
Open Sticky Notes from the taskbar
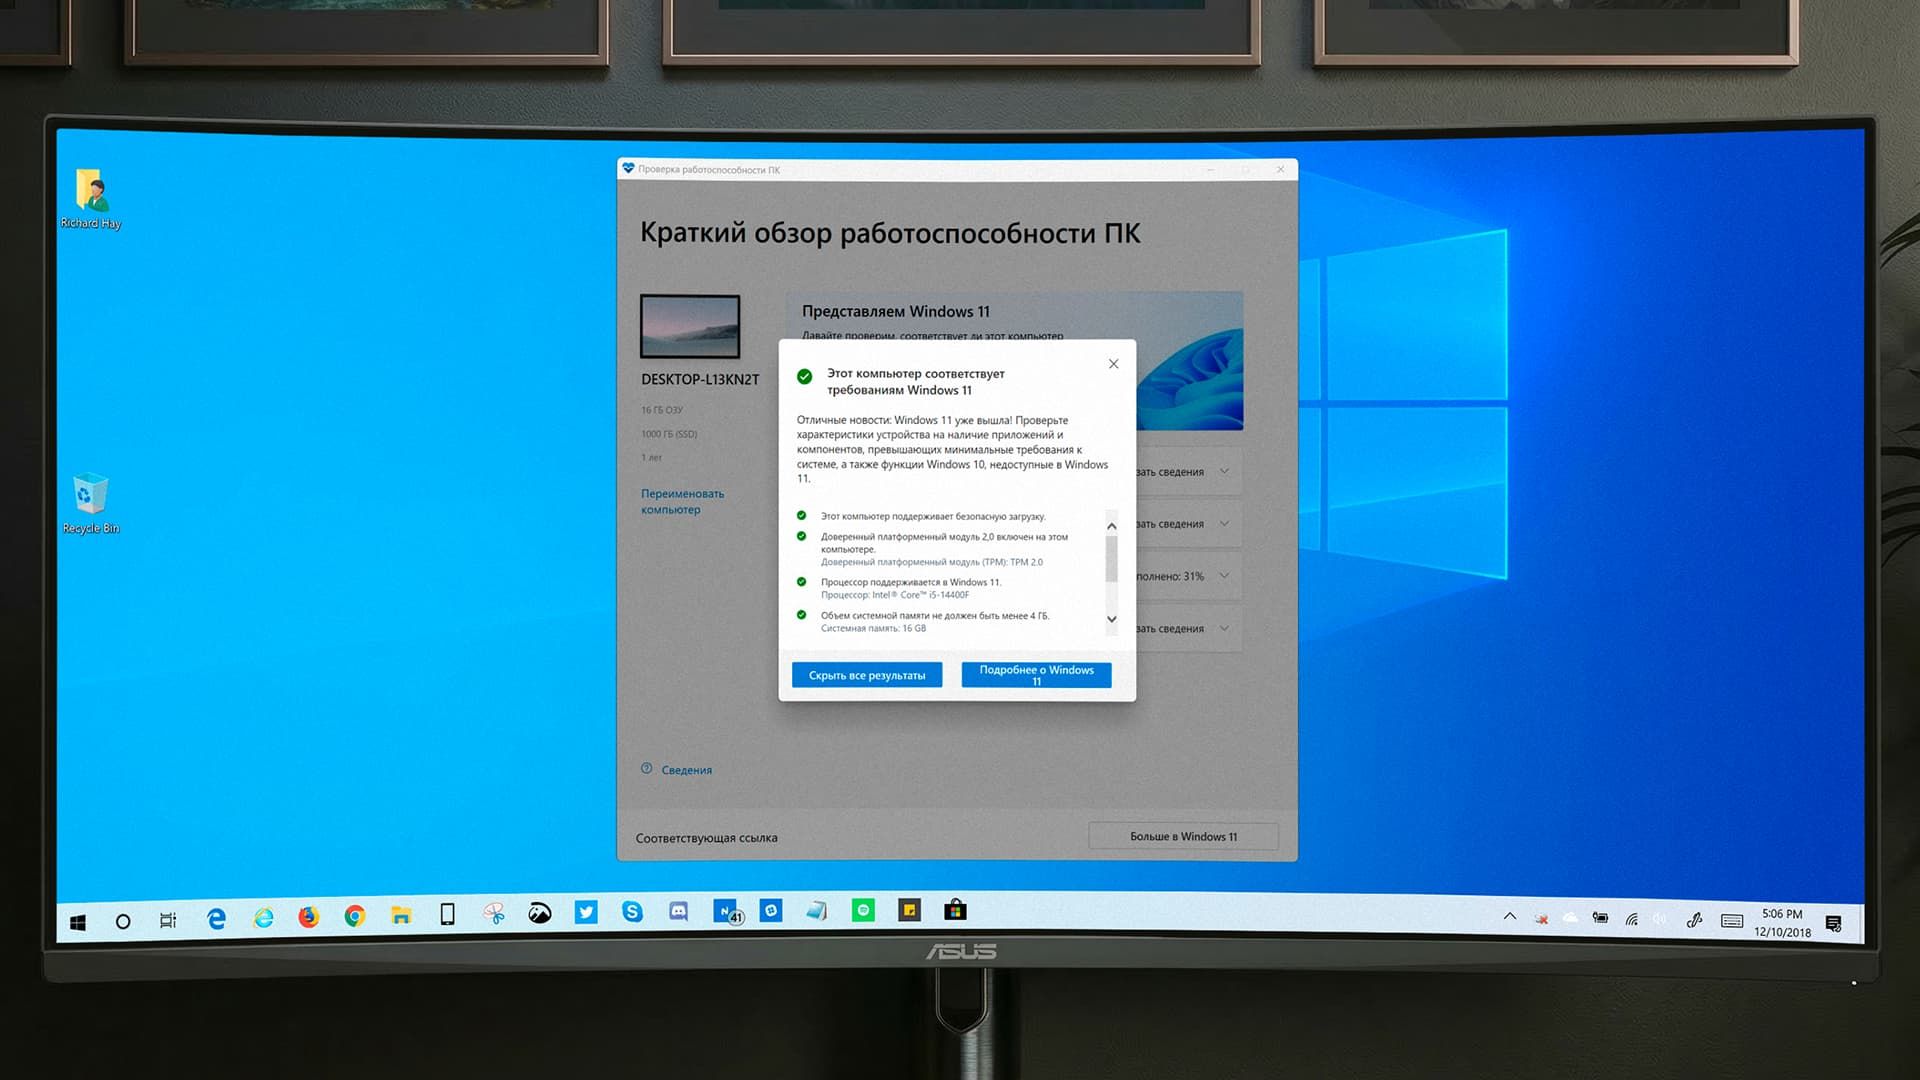tap(909, 910)
